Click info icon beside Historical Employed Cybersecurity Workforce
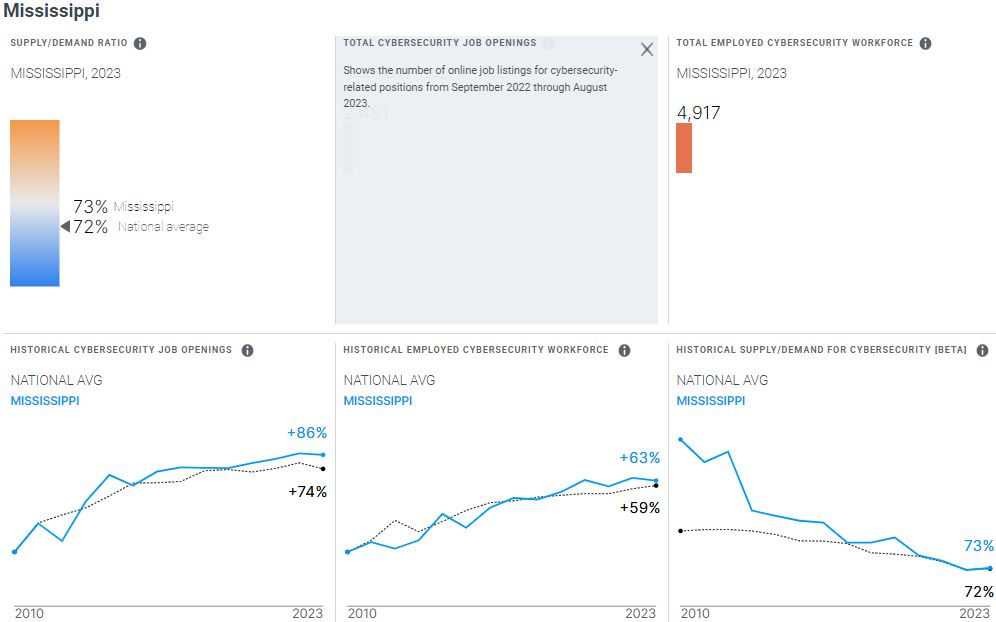Screen dimensions: 996x622 click(624, 350)
